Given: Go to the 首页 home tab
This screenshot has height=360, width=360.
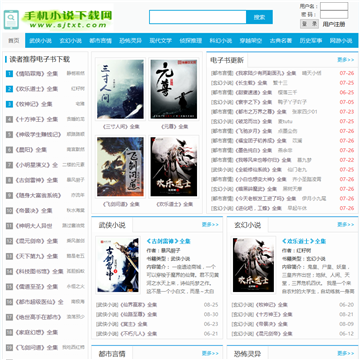Looking at the screenshot, I should coord(14,41).
